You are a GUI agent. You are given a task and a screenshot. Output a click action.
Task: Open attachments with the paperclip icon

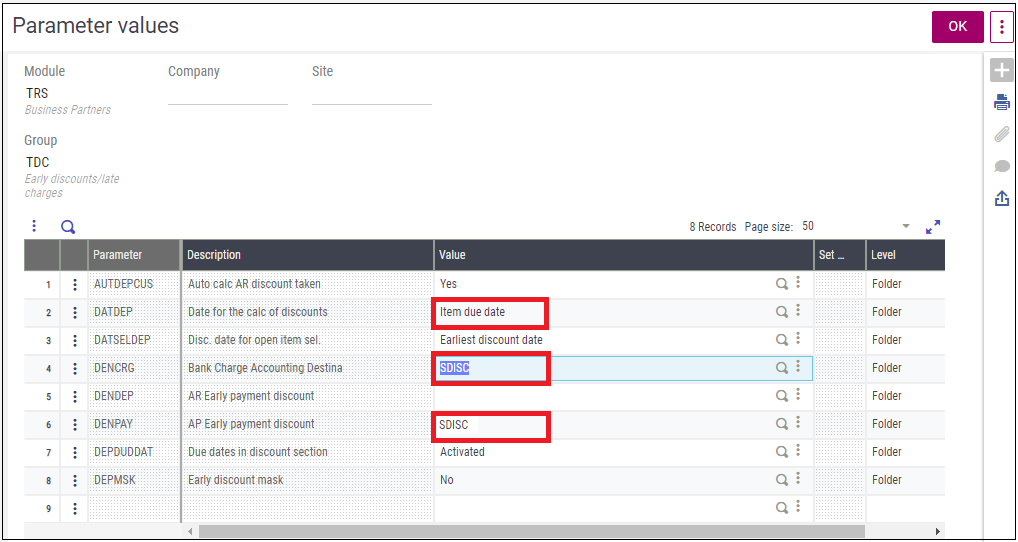1002,134
